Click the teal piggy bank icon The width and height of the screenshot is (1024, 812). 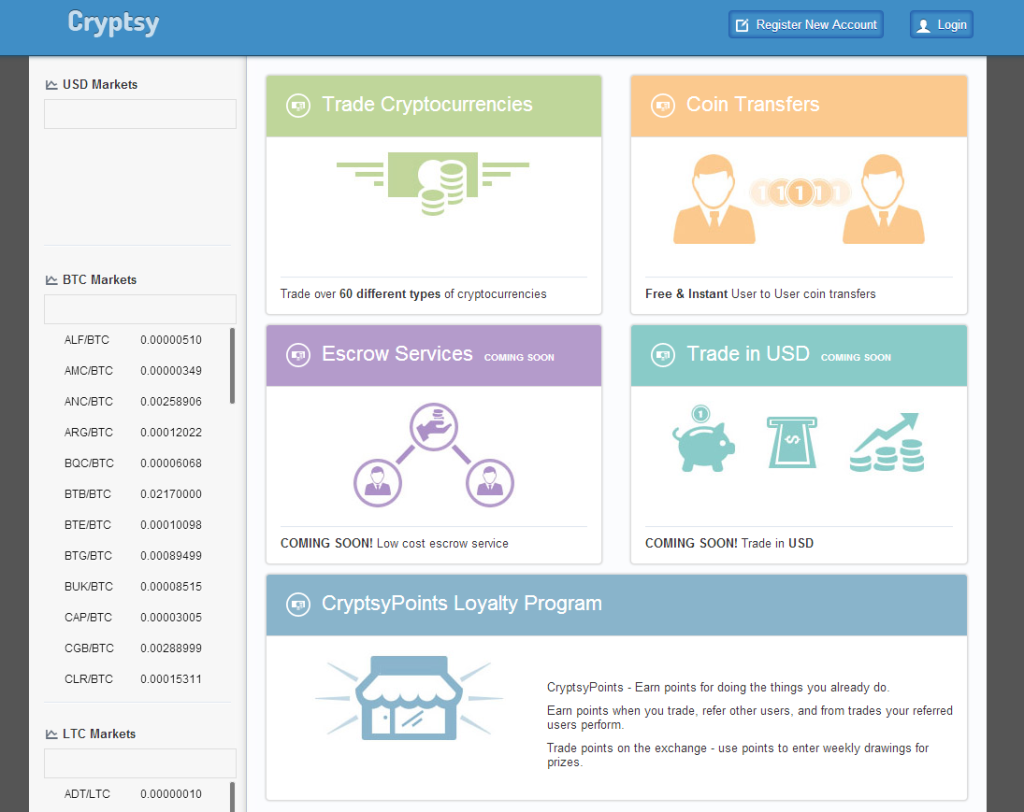click(703, 438)
